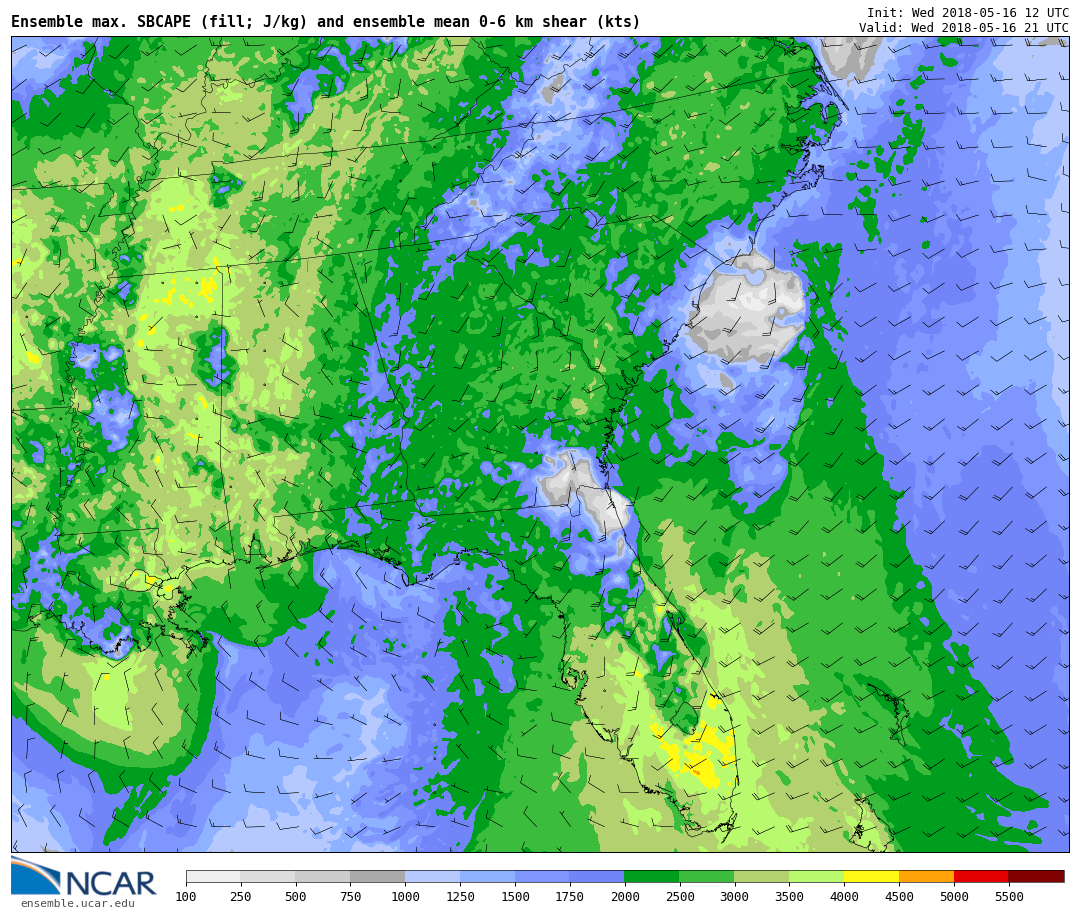
Task: Pick the orange 4500-5000 colorbar swatch
Action: (x=926, y=876)
